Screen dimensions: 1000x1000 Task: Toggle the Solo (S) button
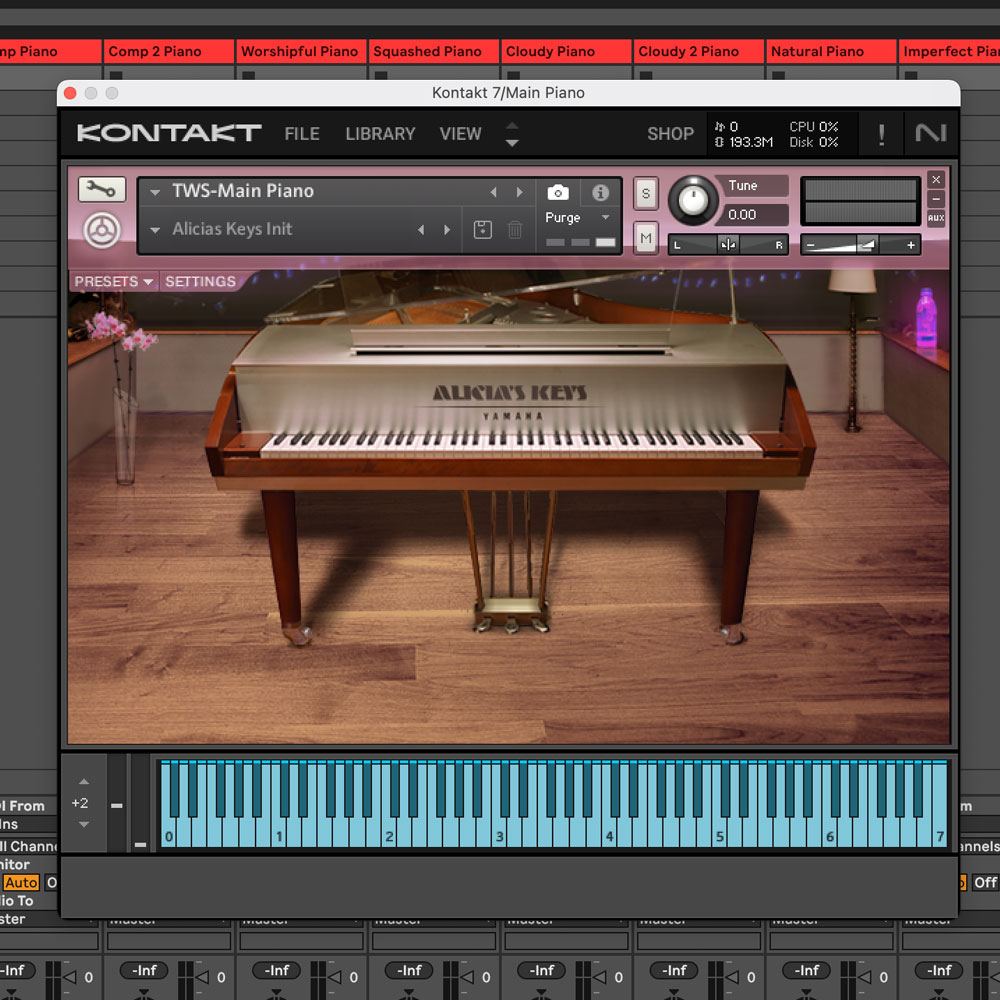coord(646,194)
